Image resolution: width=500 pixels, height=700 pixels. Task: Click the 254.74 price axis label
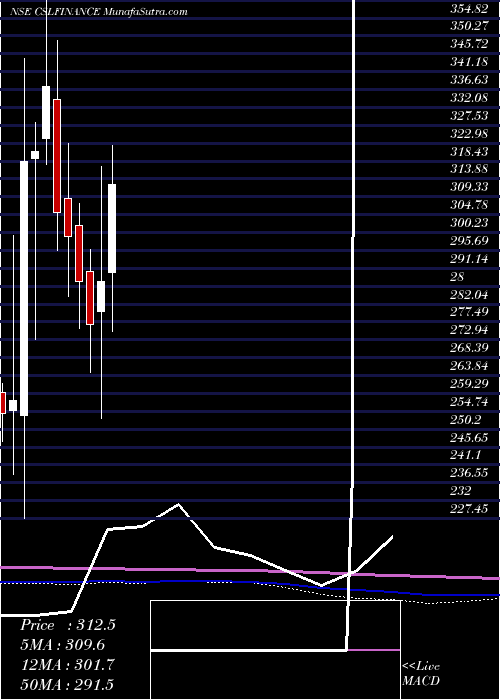click(x=469, y=401)
